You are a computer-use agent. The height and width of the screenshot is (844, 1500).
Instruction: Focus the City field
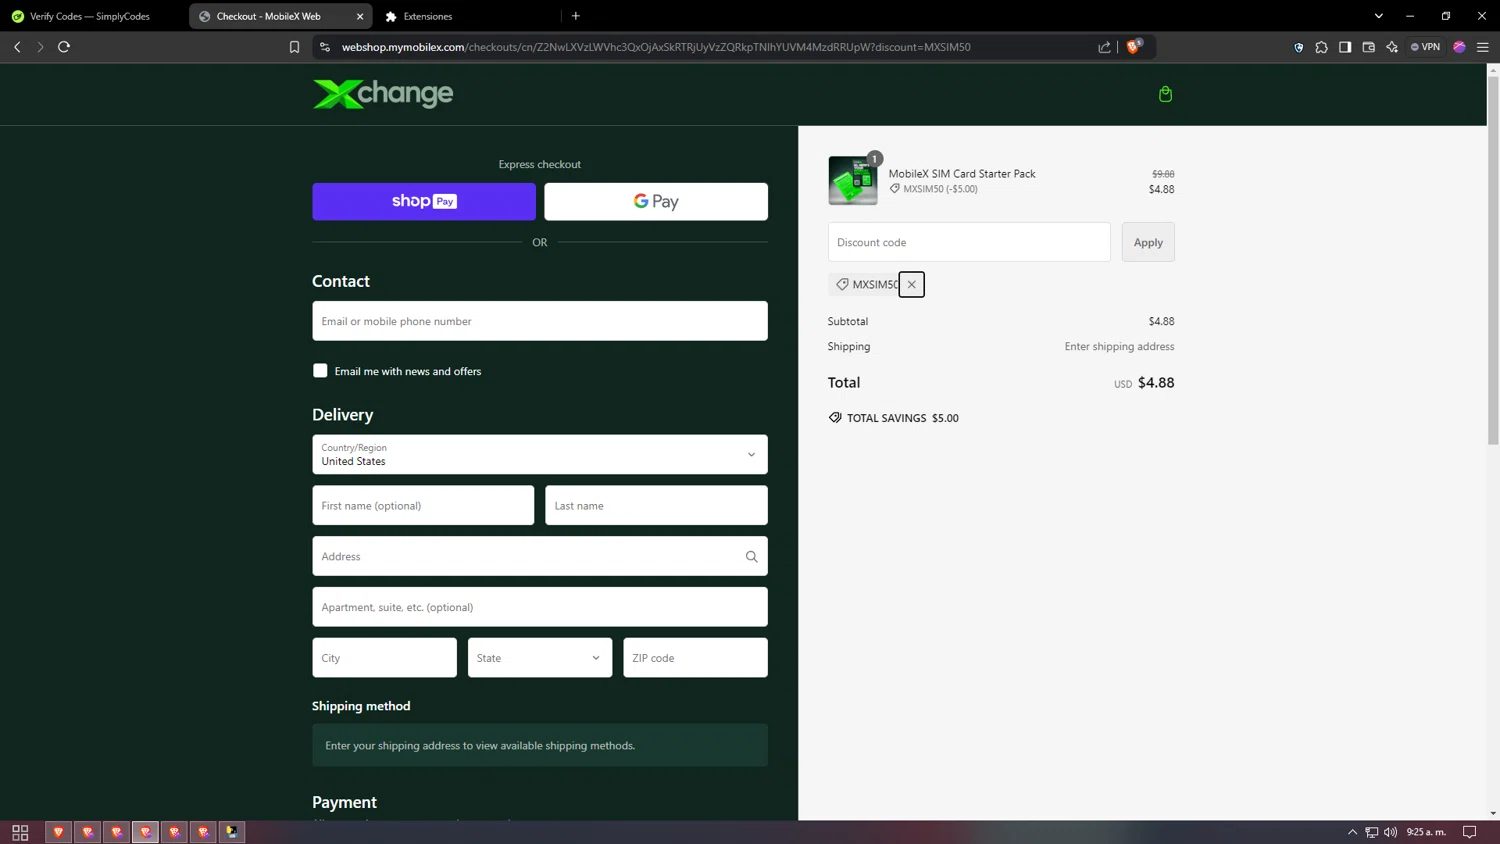coord(384,658)
